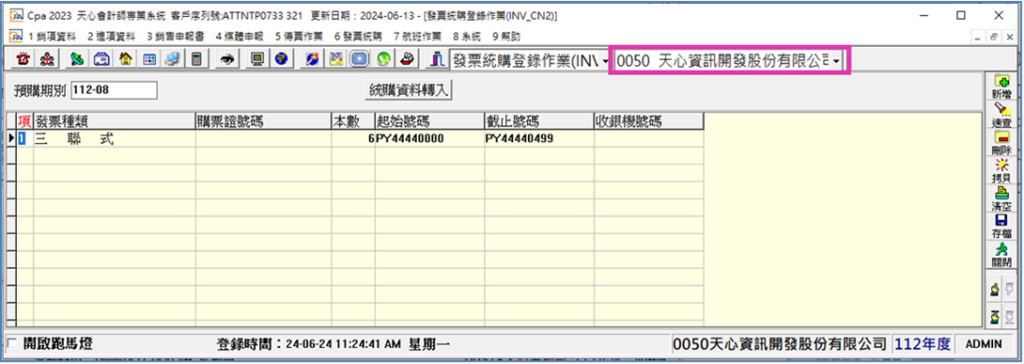Click the 預購期別 input field

[114, 90]
